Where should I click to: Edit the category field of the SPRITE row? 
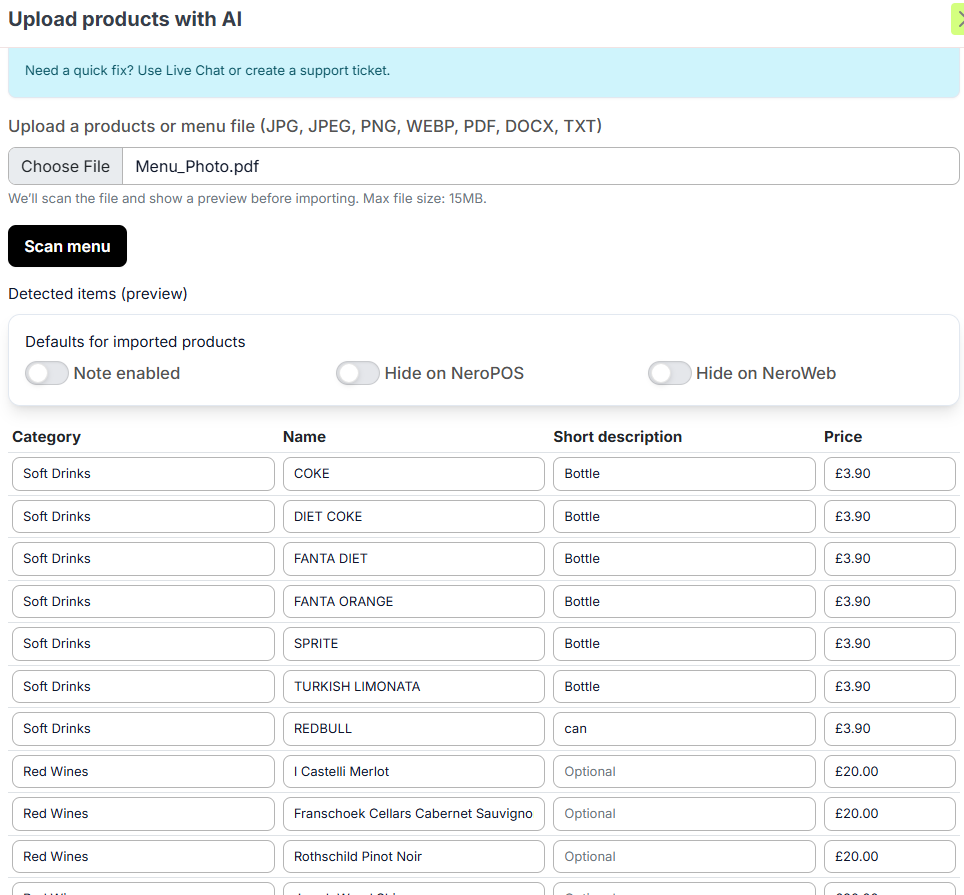coord(143,644)
